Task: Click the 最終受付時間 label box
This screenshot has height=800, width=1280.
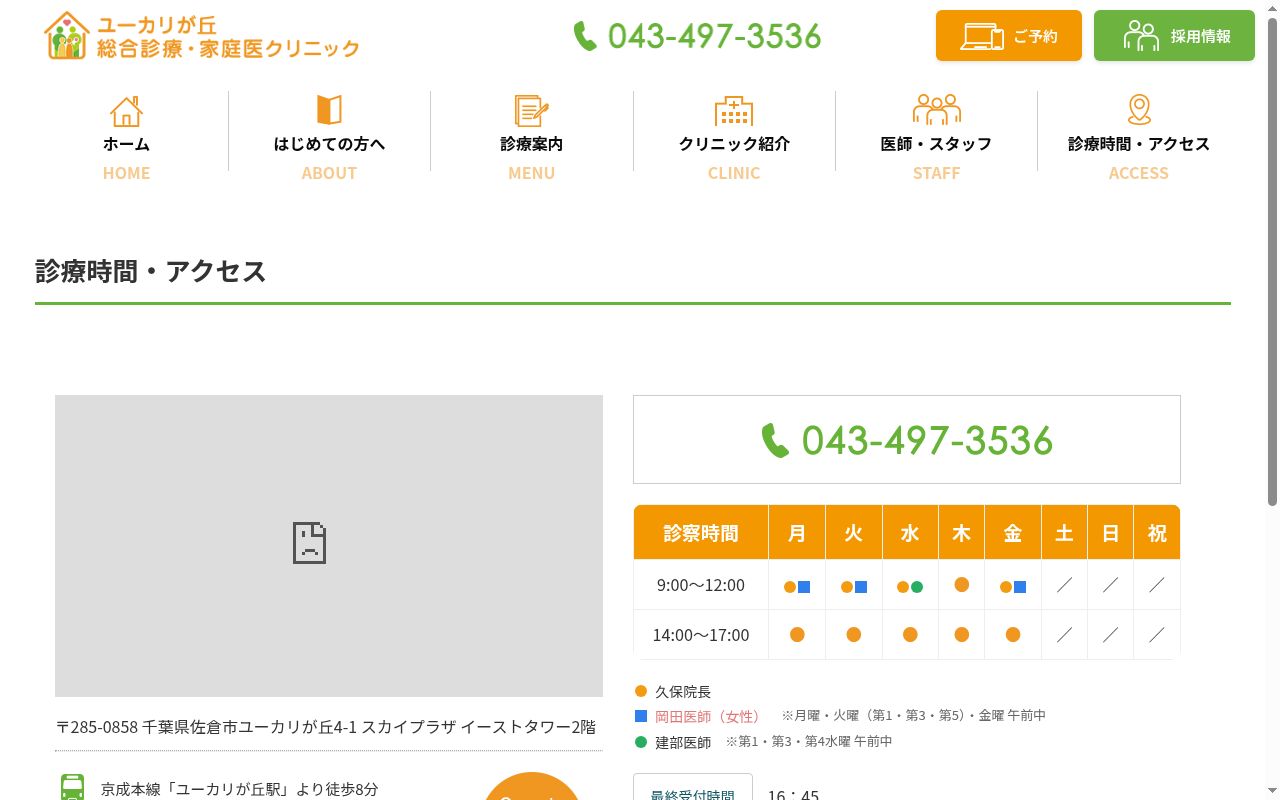Action: (x=693, y=787)
